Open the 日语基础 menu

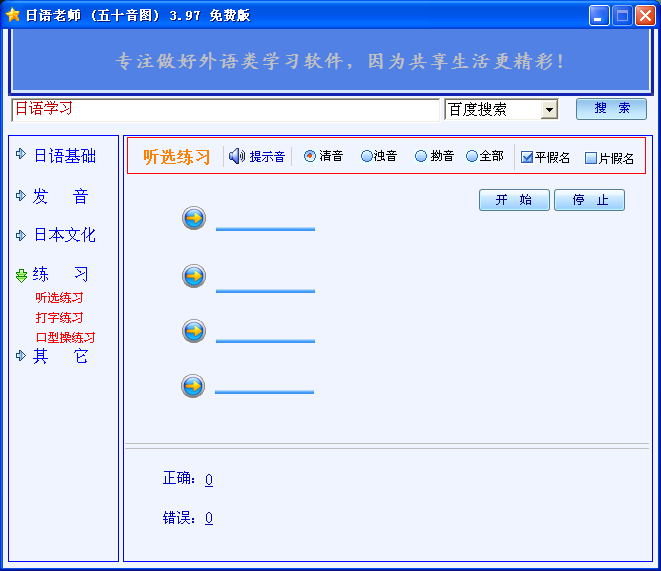[65, 155]
